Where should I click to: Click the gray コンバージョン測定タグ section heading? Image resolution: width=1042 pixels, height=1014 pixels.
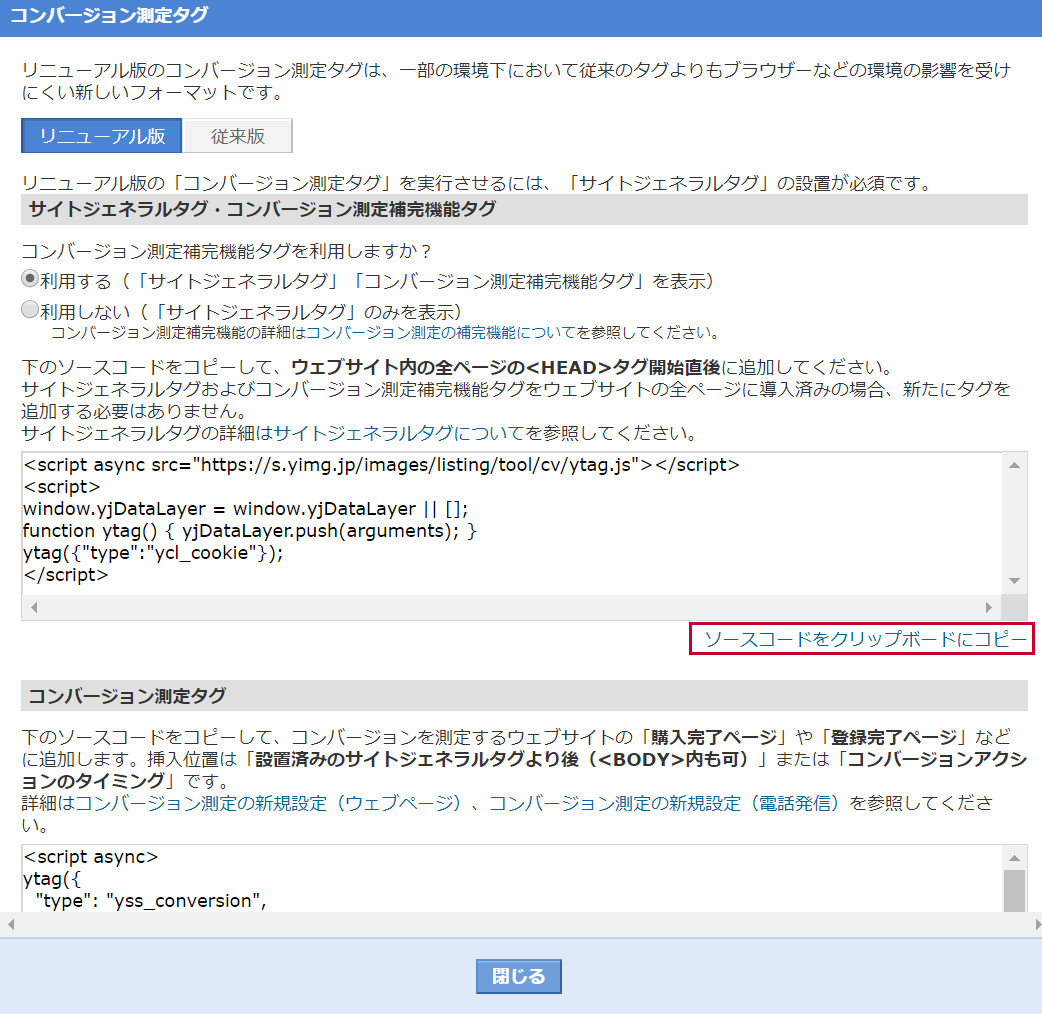point(127,696)
